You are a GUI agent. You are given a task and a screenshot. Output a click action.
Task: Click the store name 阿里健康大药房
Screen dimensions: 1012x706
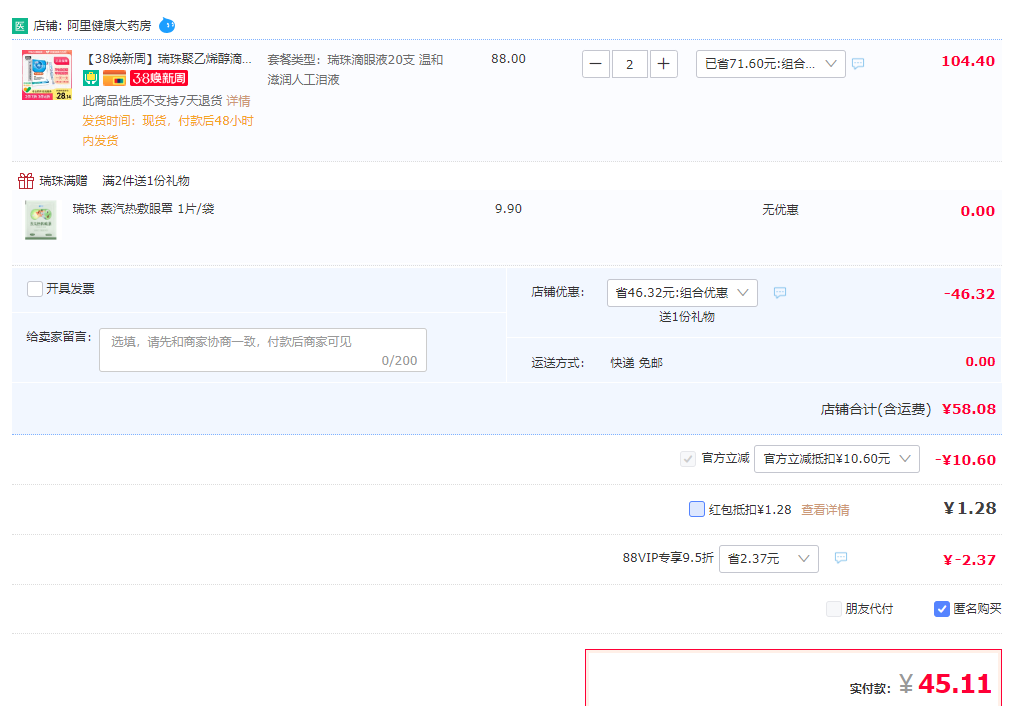click(x=109, y=26)
